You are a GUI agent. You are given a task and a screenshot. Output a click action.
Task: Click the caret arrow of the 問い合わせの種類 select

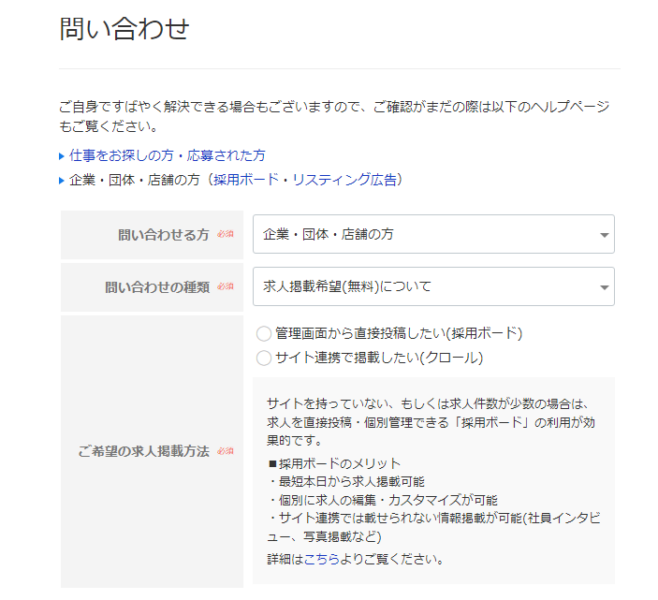click(604, 288)
